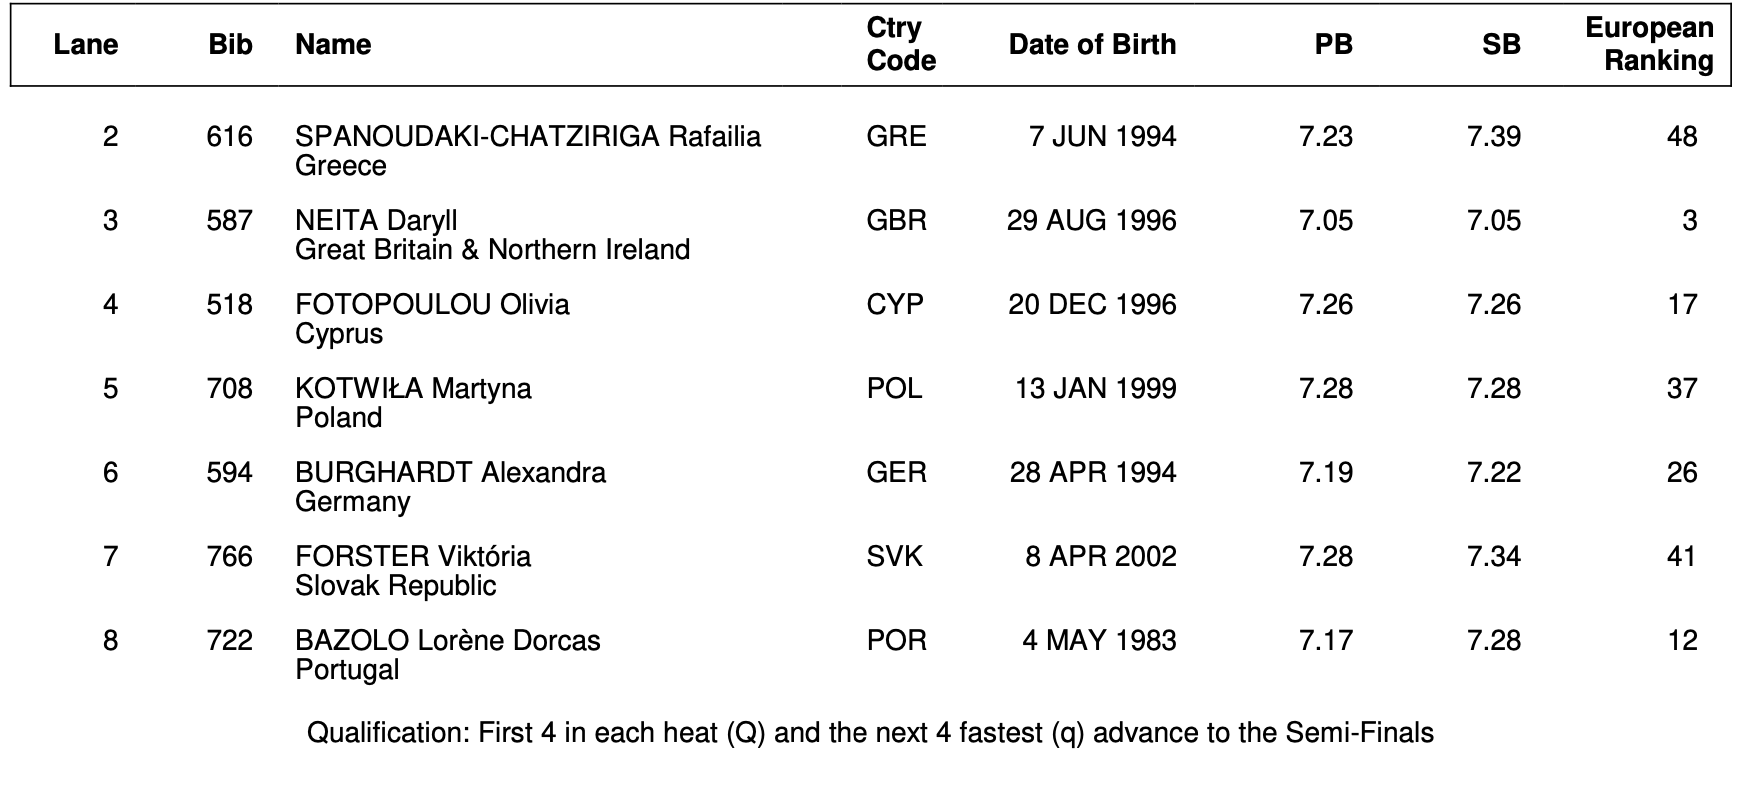Click the Lane column header
Screen dimensions: 1744x802
pos(86,45)
